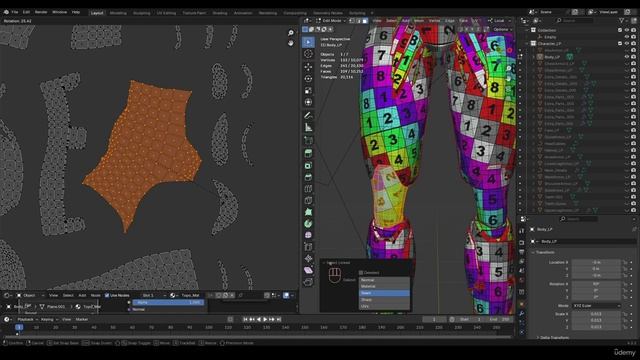Click the Alpha value slider
Screen dimensions: 640x360
168,302
